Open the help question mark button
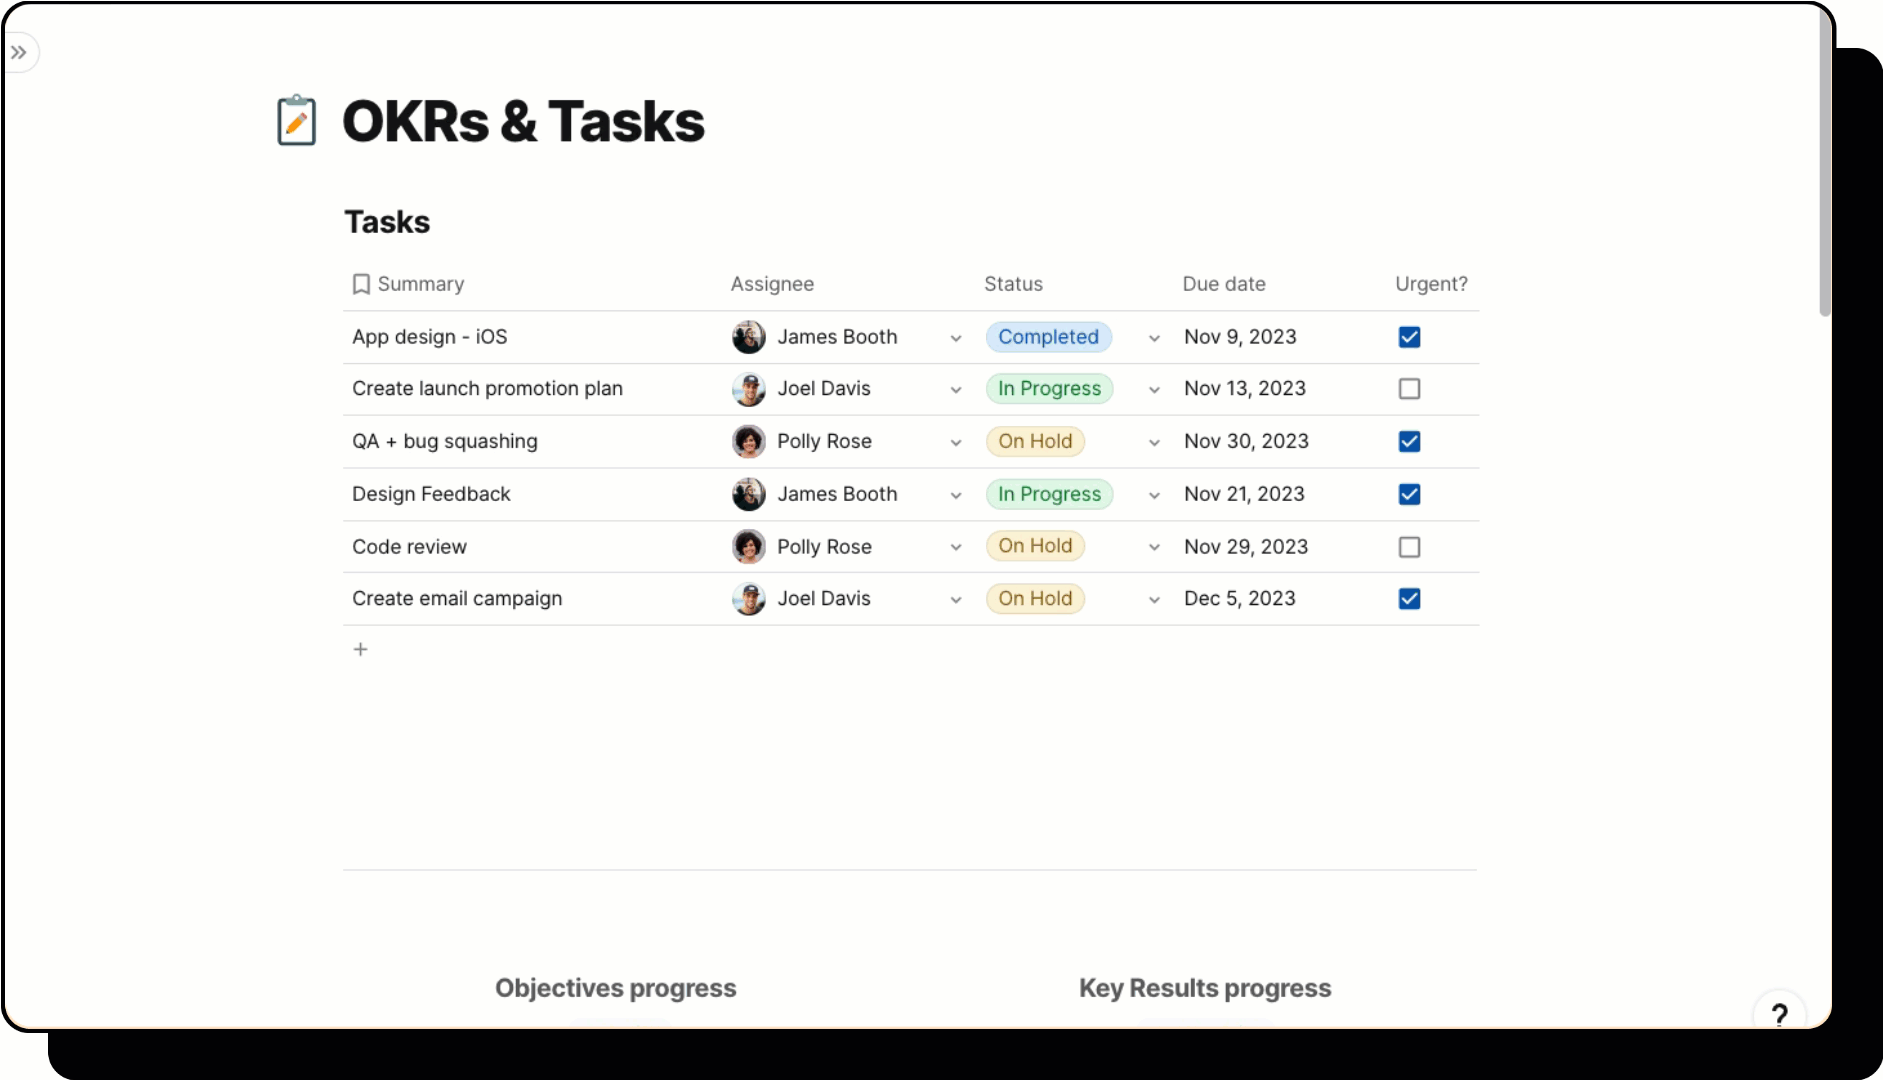1883x1080 pixels. click(x=1779, y=1014)
